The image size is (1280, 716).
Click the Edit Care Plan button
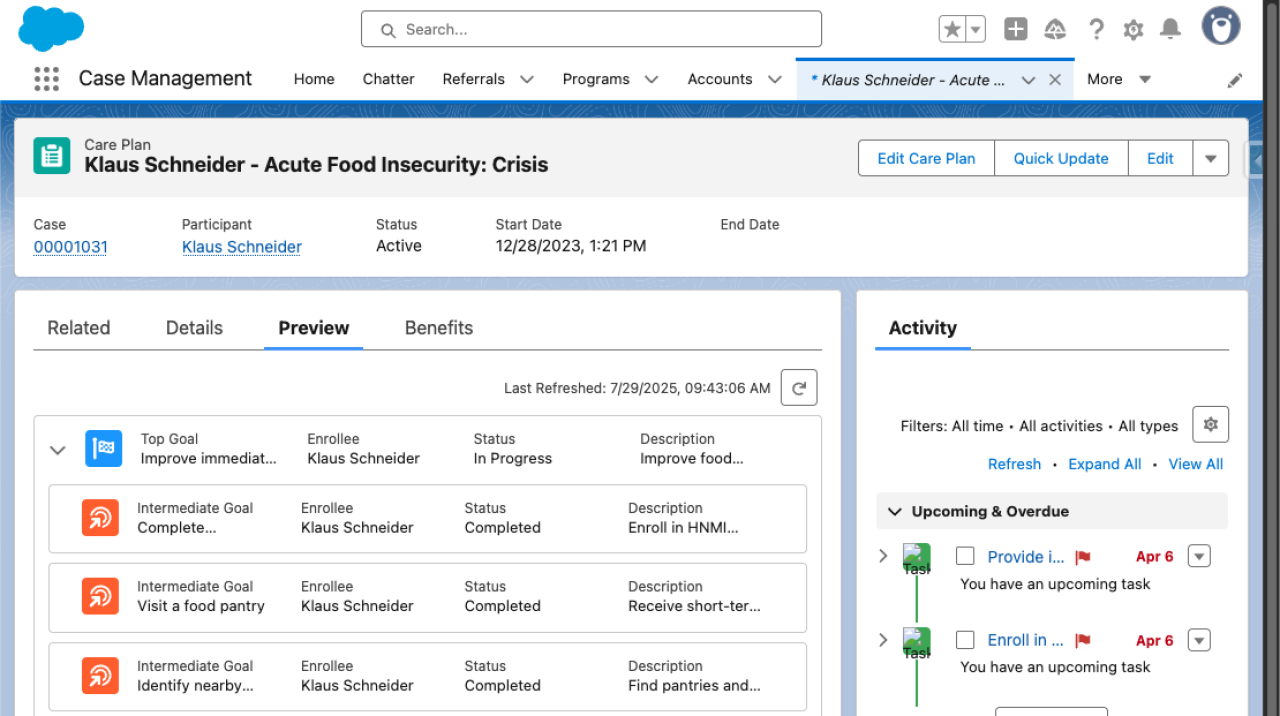(926, 158)
